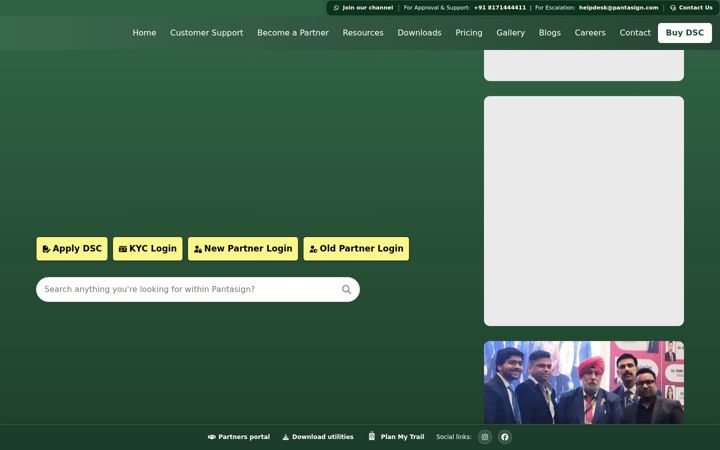
Task: Open the Resources menu
Action: pos(363,33)
